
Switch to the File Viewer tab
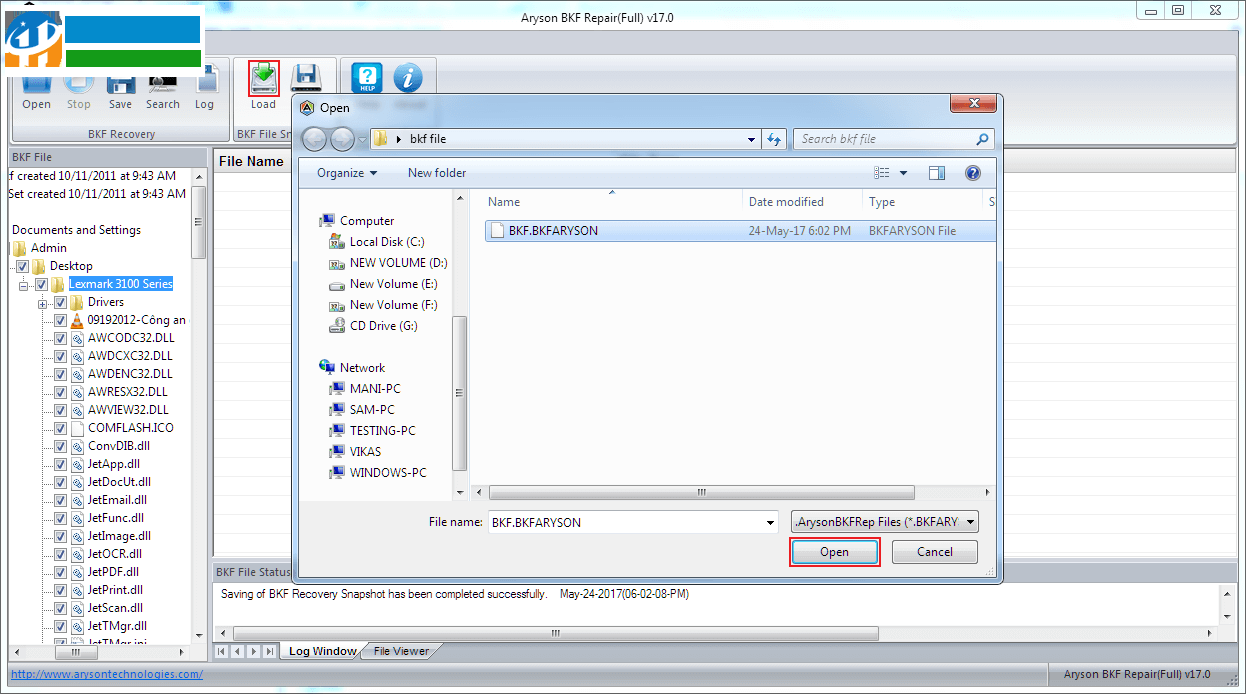[x=399, y=650]
